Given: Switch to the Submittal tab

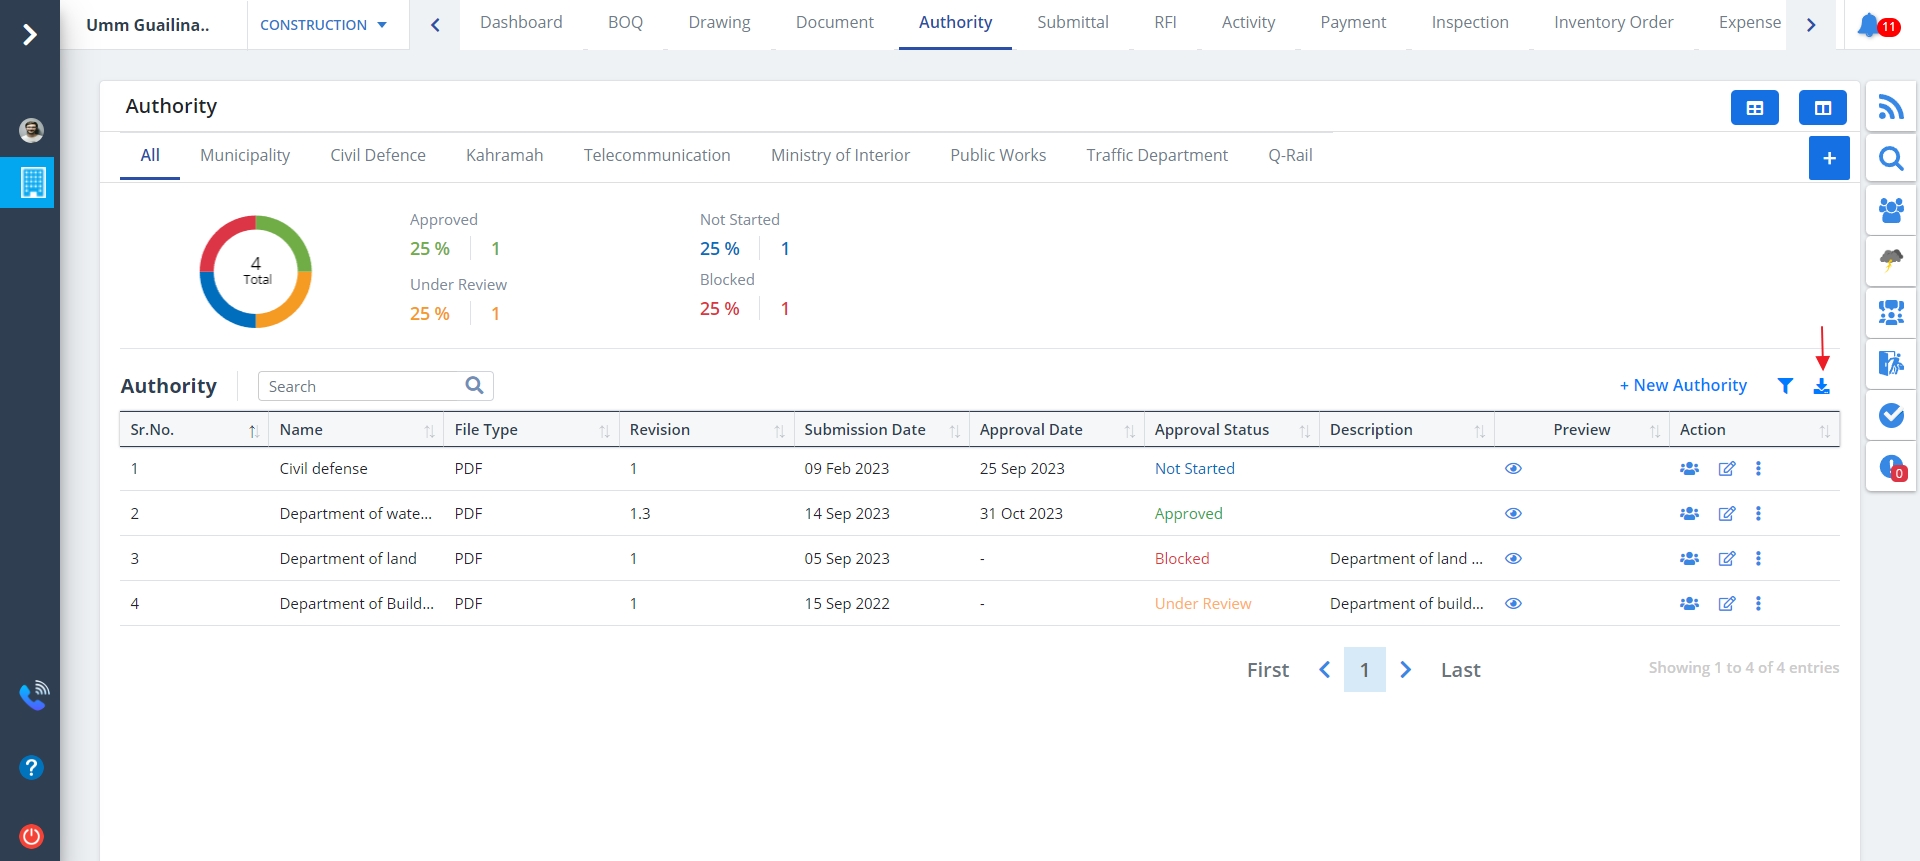Looking at the screenshot, I should (1072, 23).
